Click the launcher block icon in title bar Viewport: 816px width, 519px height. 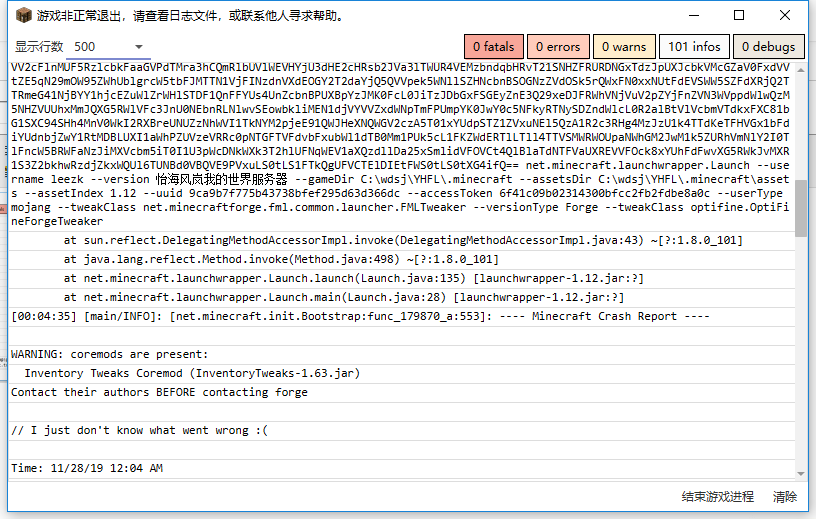pos(23,16)
